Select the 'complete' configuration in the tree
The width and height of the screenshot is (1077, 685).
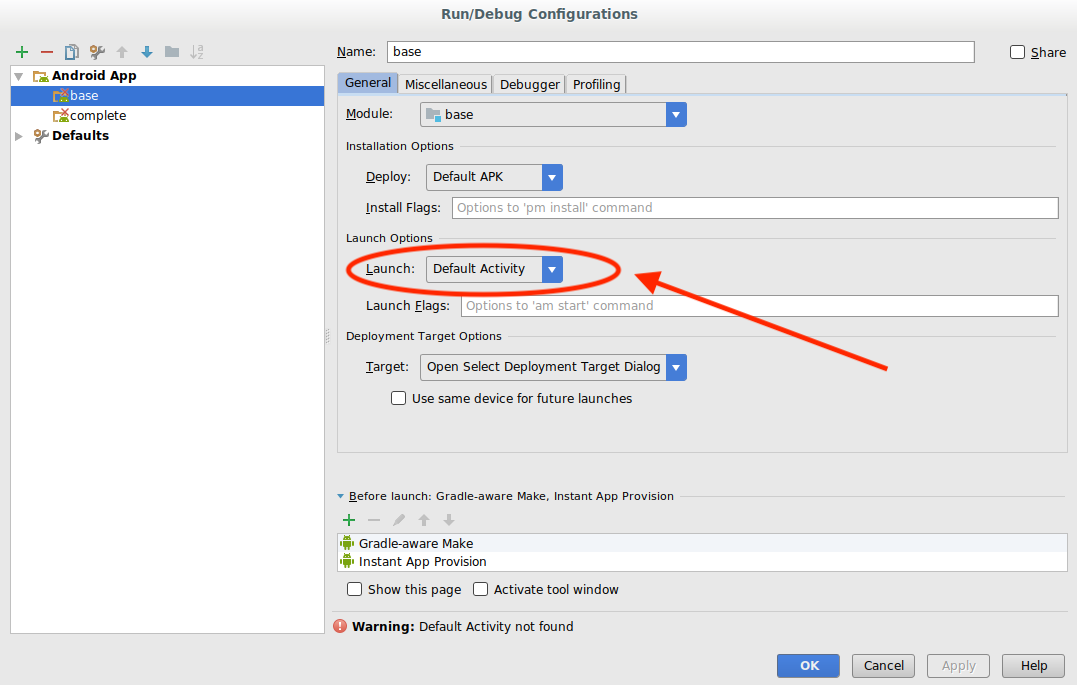97,116
